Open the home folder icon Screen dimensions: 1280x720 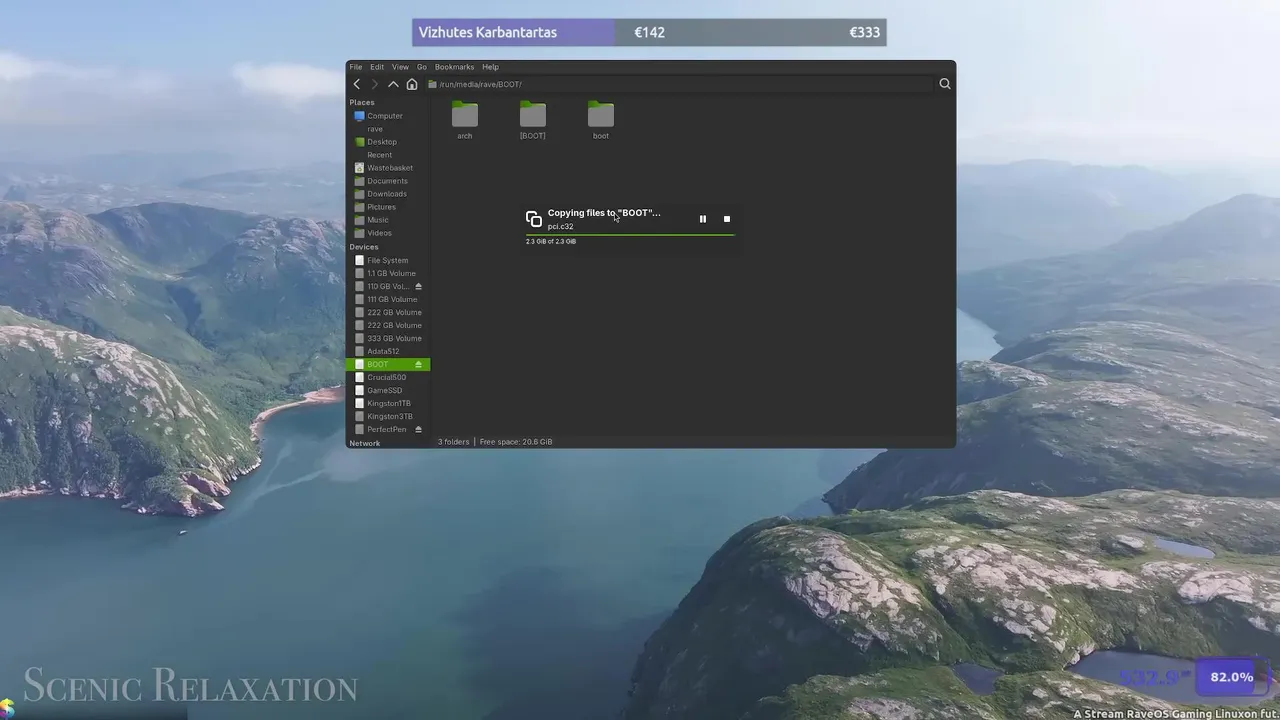pyautogui.click(x=412, y=84)
